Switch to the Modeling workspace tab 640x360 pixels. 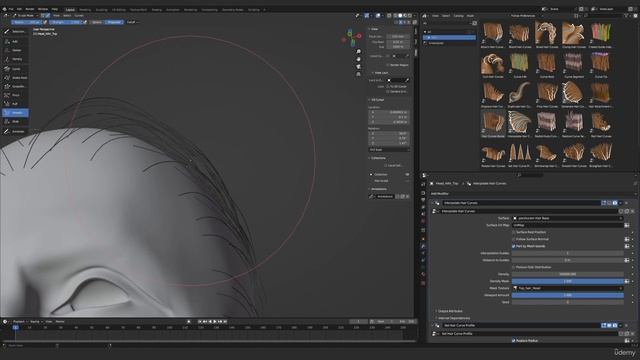[x=85, y=9]
